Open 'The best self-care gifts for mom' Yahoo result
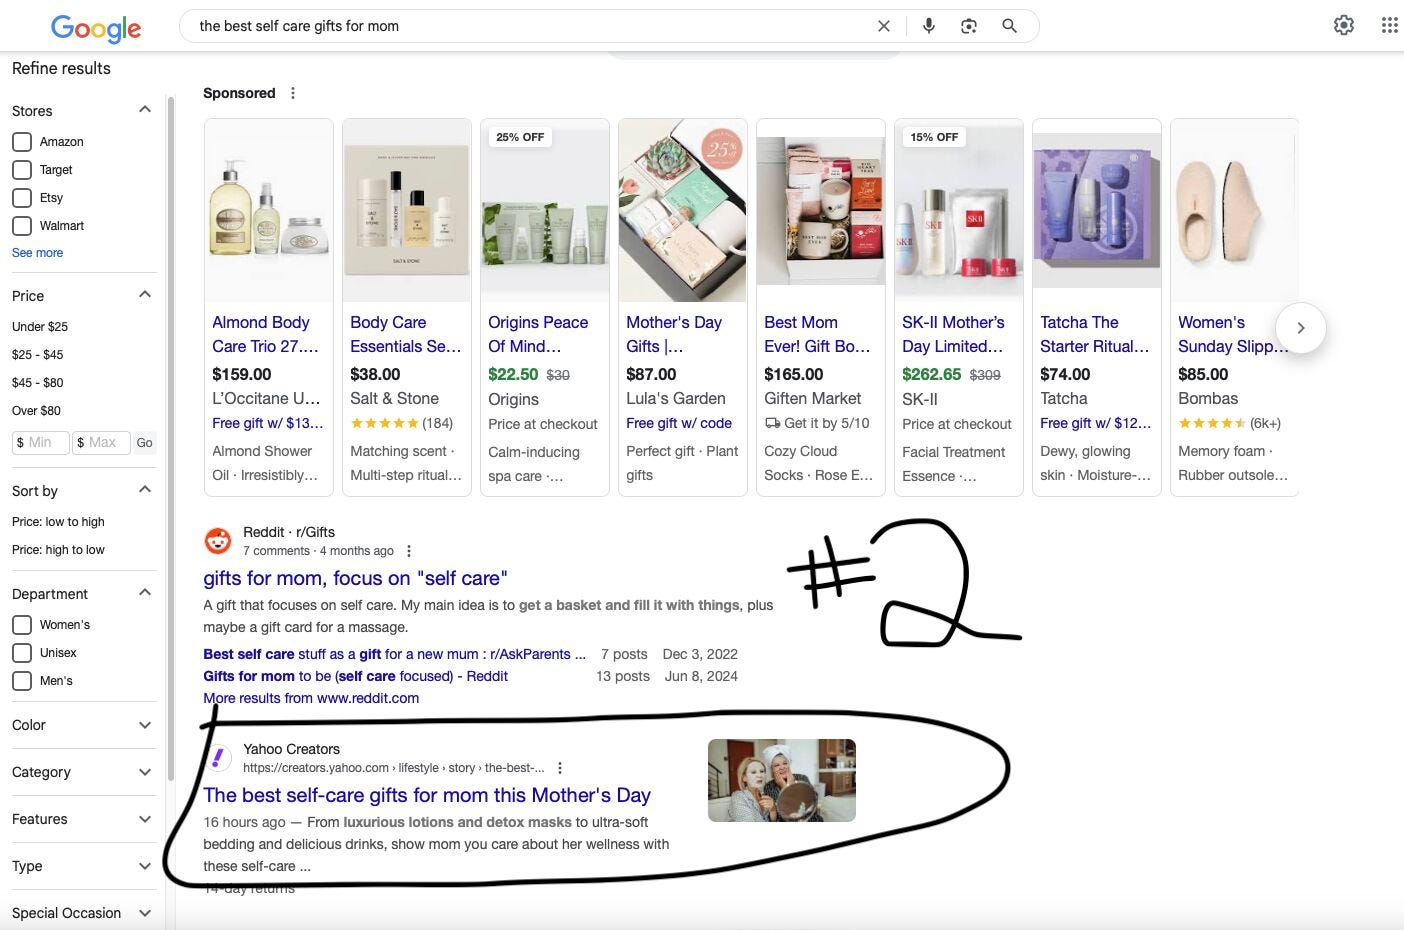Image resolution: width=1404 pixels, height=930 pixels. (x=427, y=795)
